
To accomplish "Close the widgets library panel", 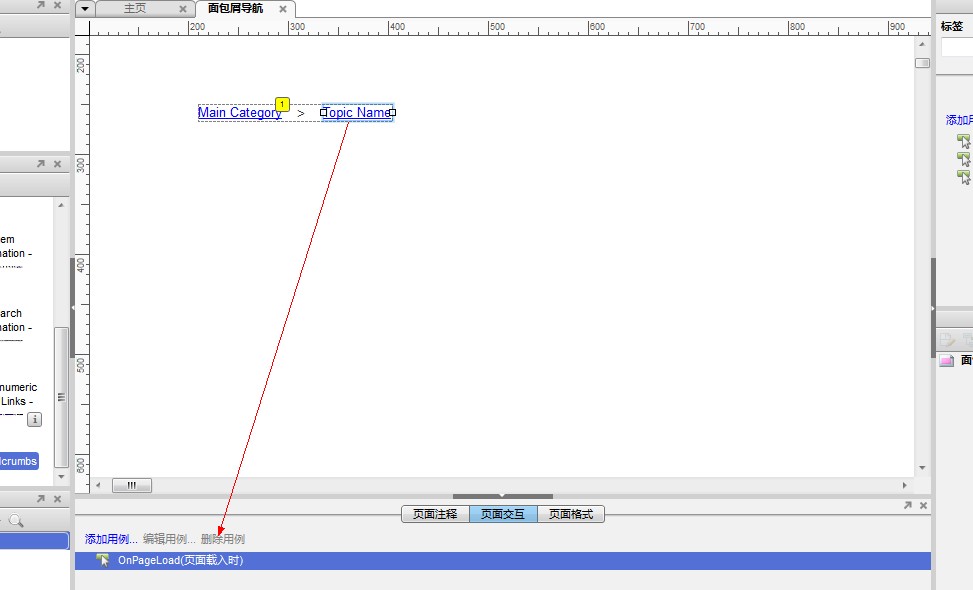I will [58, 164].
